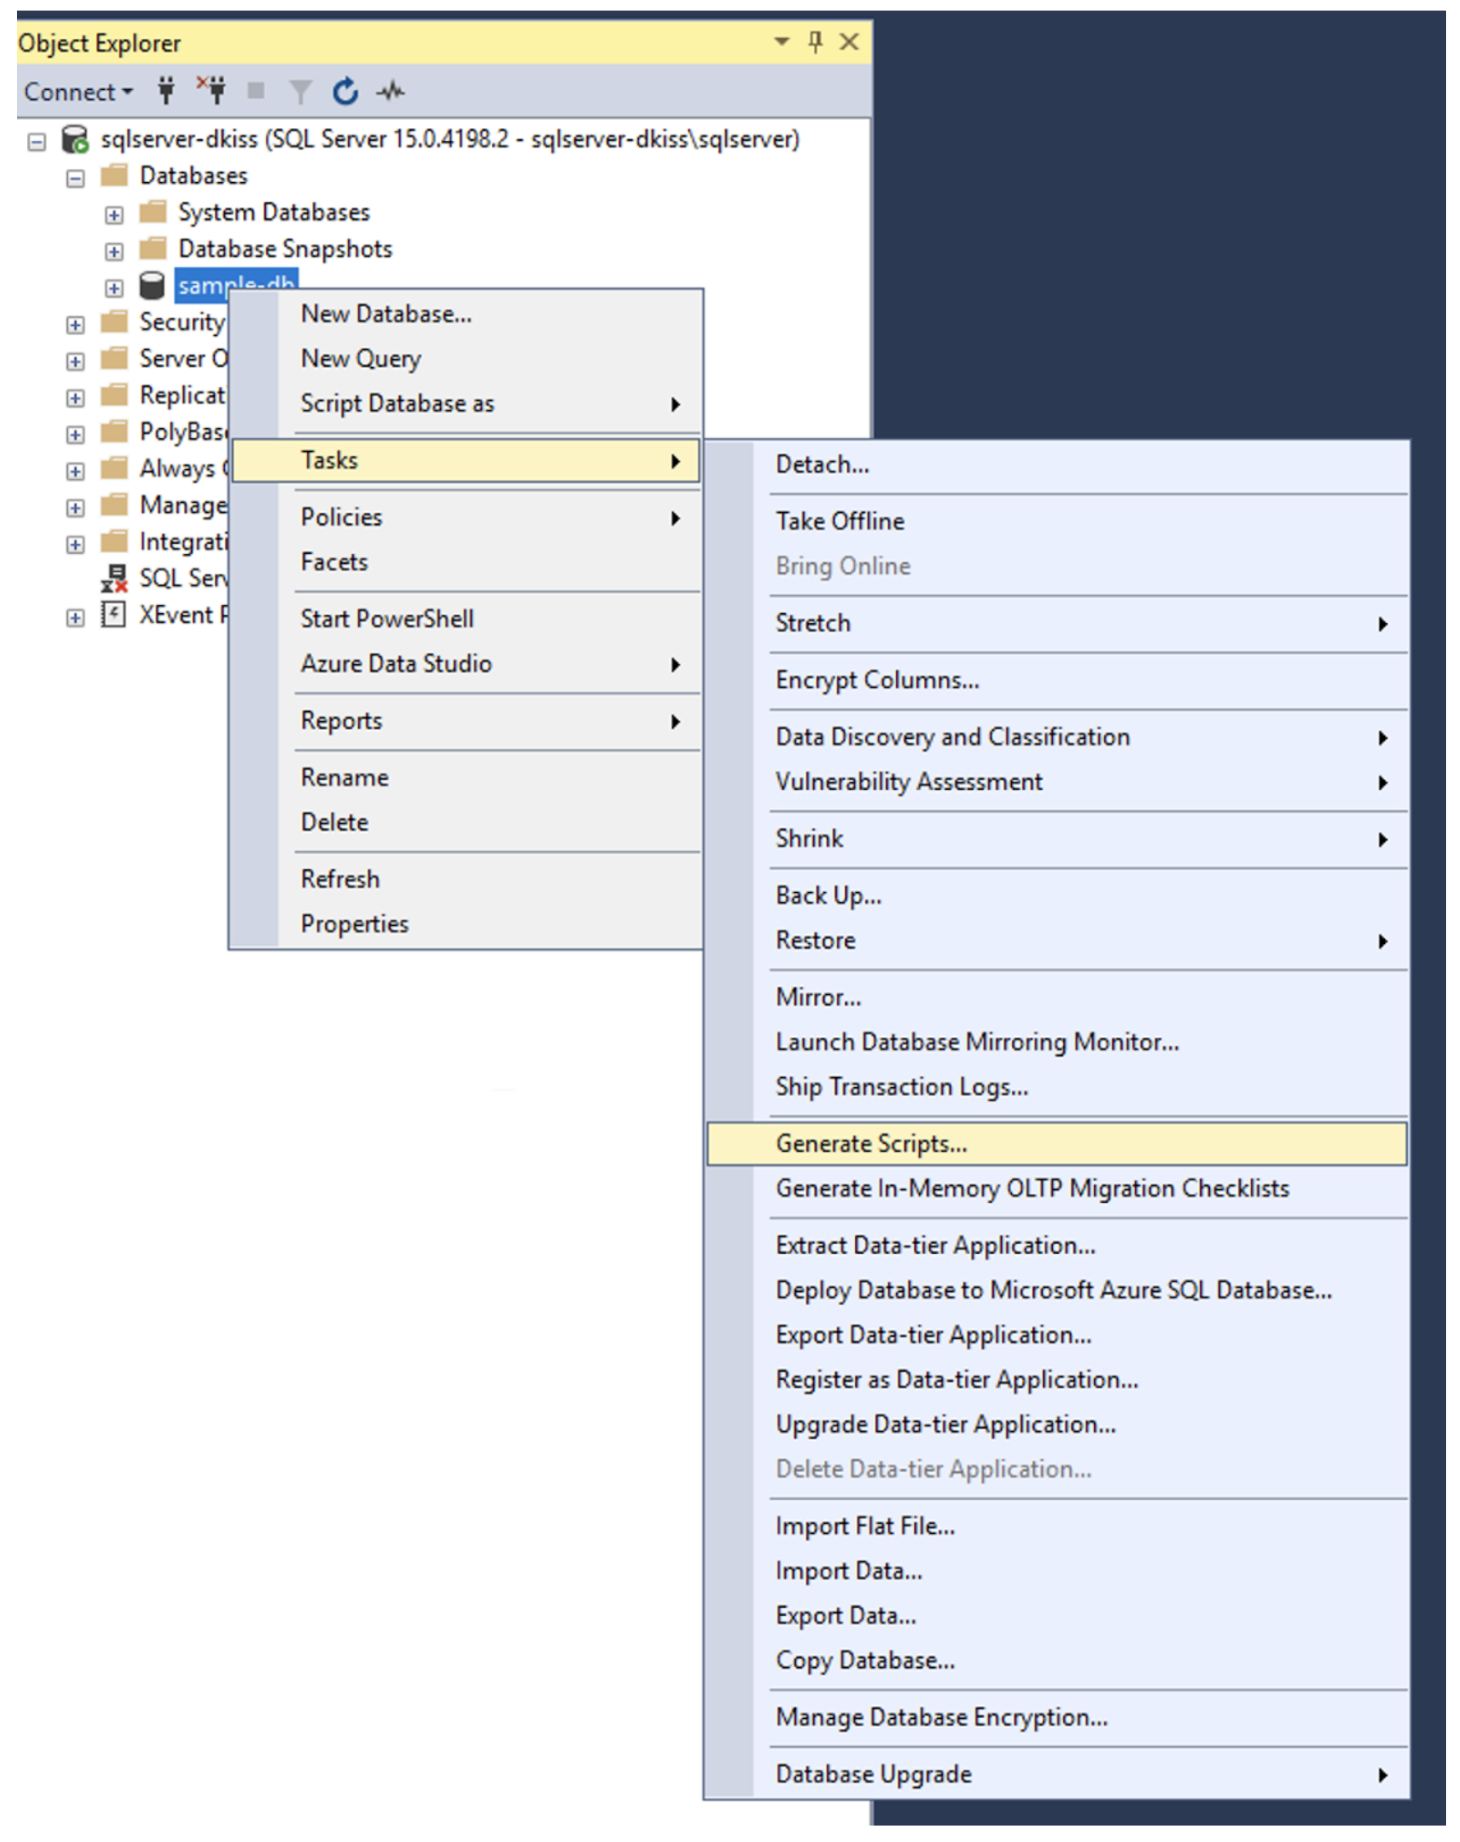Choose New Database... from context menu
Screen dimensions: 1460x1842
point(466,314)
